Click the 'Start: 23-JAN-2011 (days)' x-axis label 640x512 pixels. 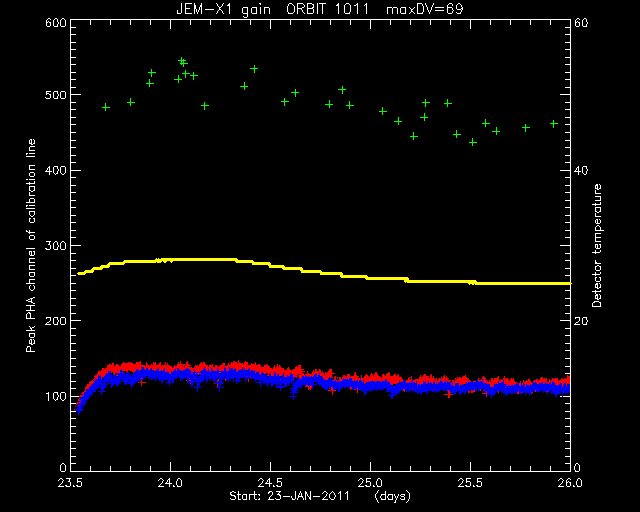(320, 496)
